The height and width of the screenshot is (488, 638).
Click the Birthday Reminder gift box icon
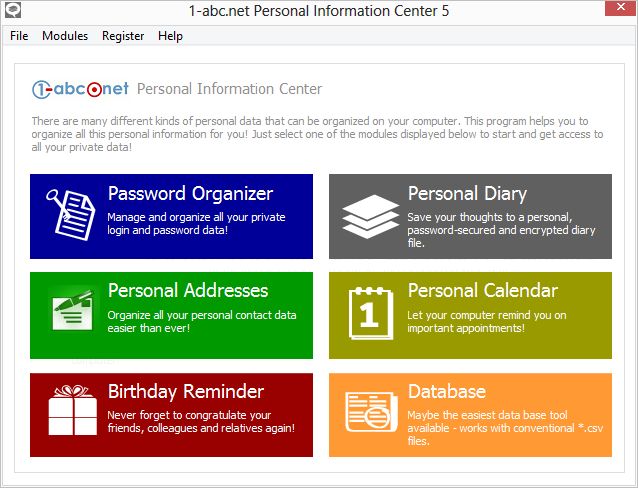click(70, 412)
